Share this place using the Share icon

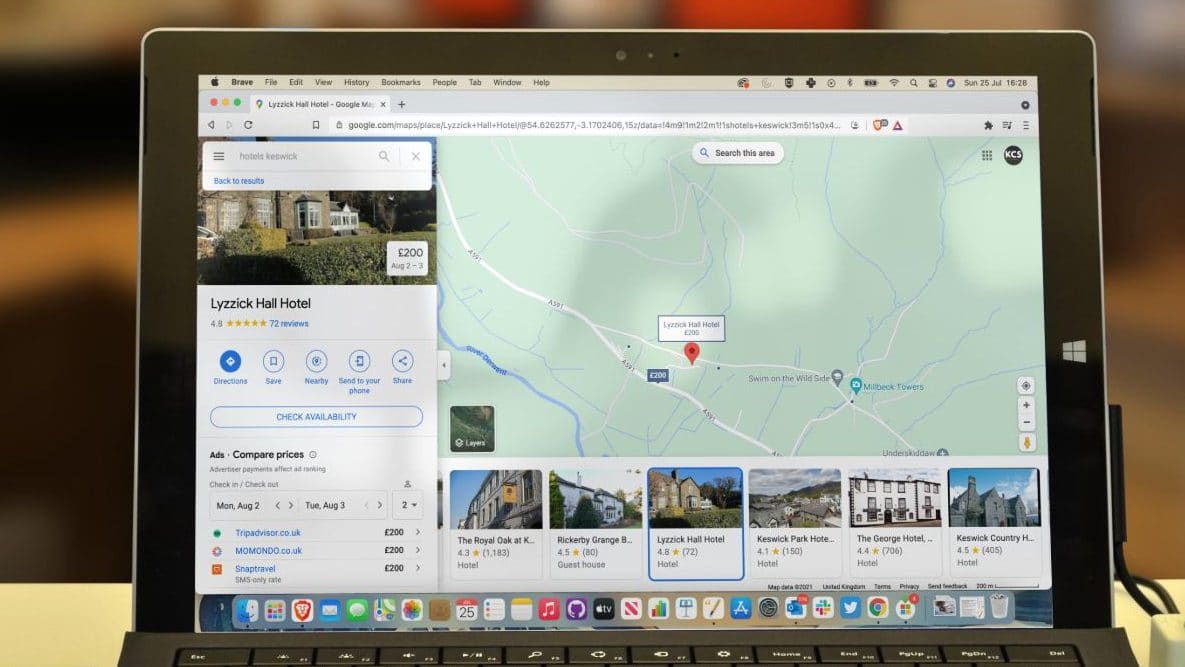tap(402, 362)
